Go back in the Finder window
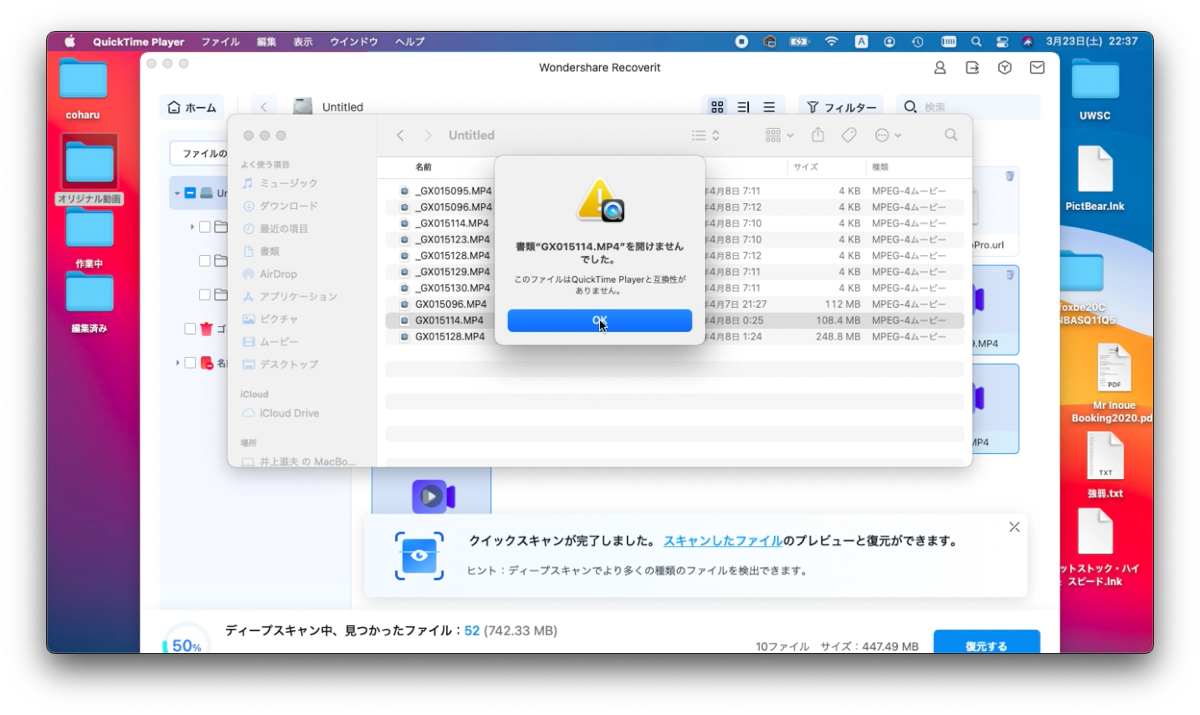1200x715 pixels. (x=400, y=135)
